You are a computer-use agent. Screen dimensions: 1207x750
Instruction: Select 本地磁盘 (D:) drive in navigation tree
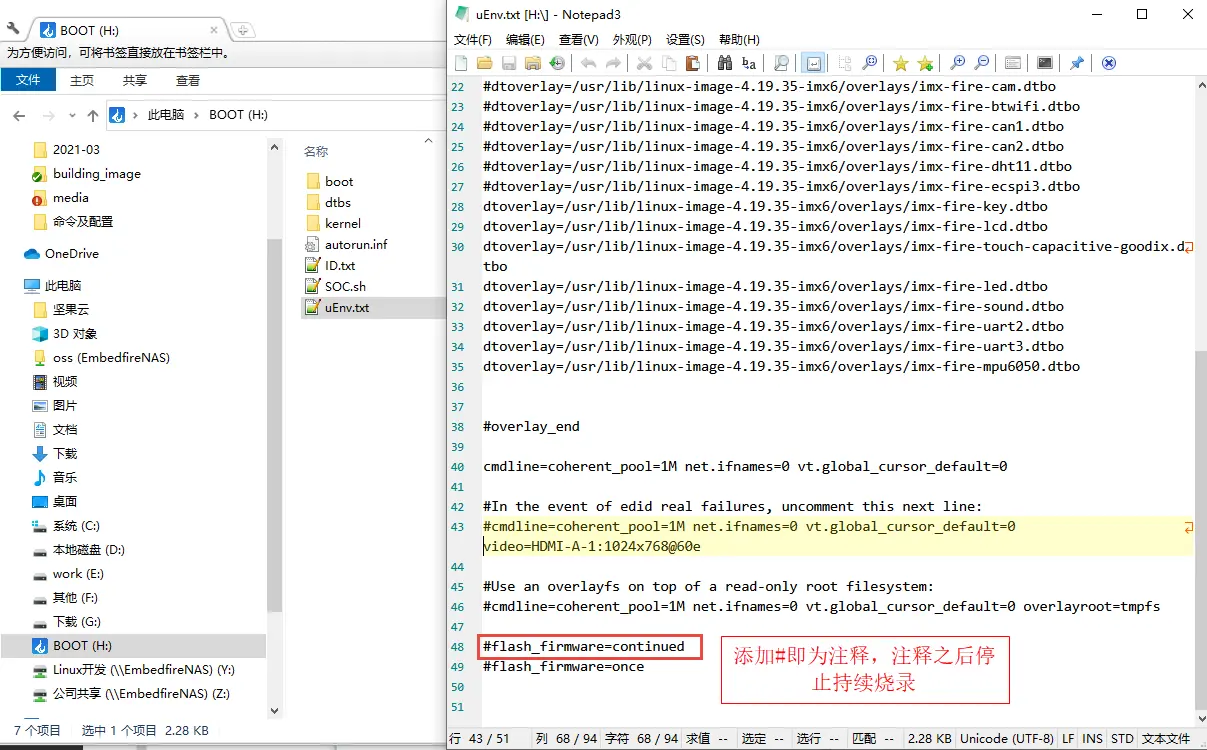coord(88,550)
